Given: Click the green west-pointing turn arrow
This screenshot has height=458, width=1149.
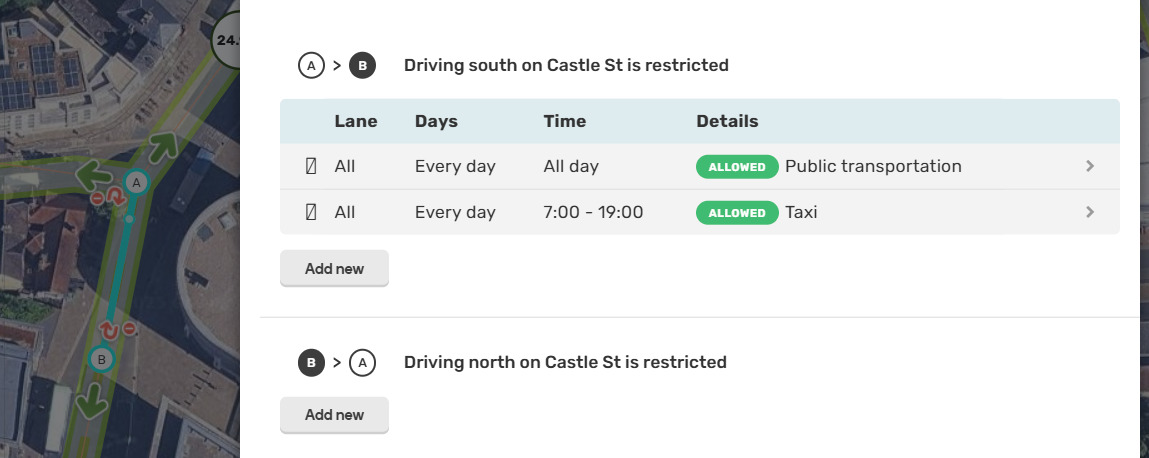Looking at the screenshot, I should click(95, 177).
